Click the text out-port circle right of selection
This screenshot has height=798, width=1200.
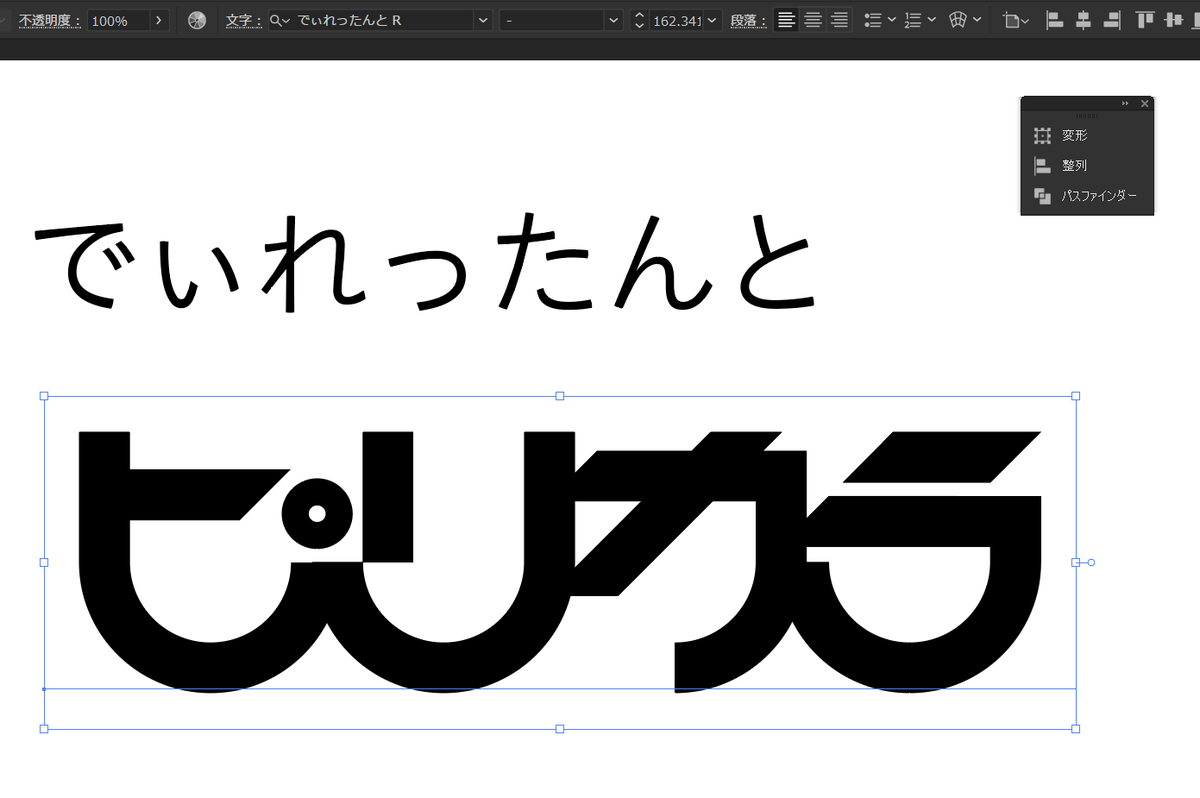[1091, 562]
